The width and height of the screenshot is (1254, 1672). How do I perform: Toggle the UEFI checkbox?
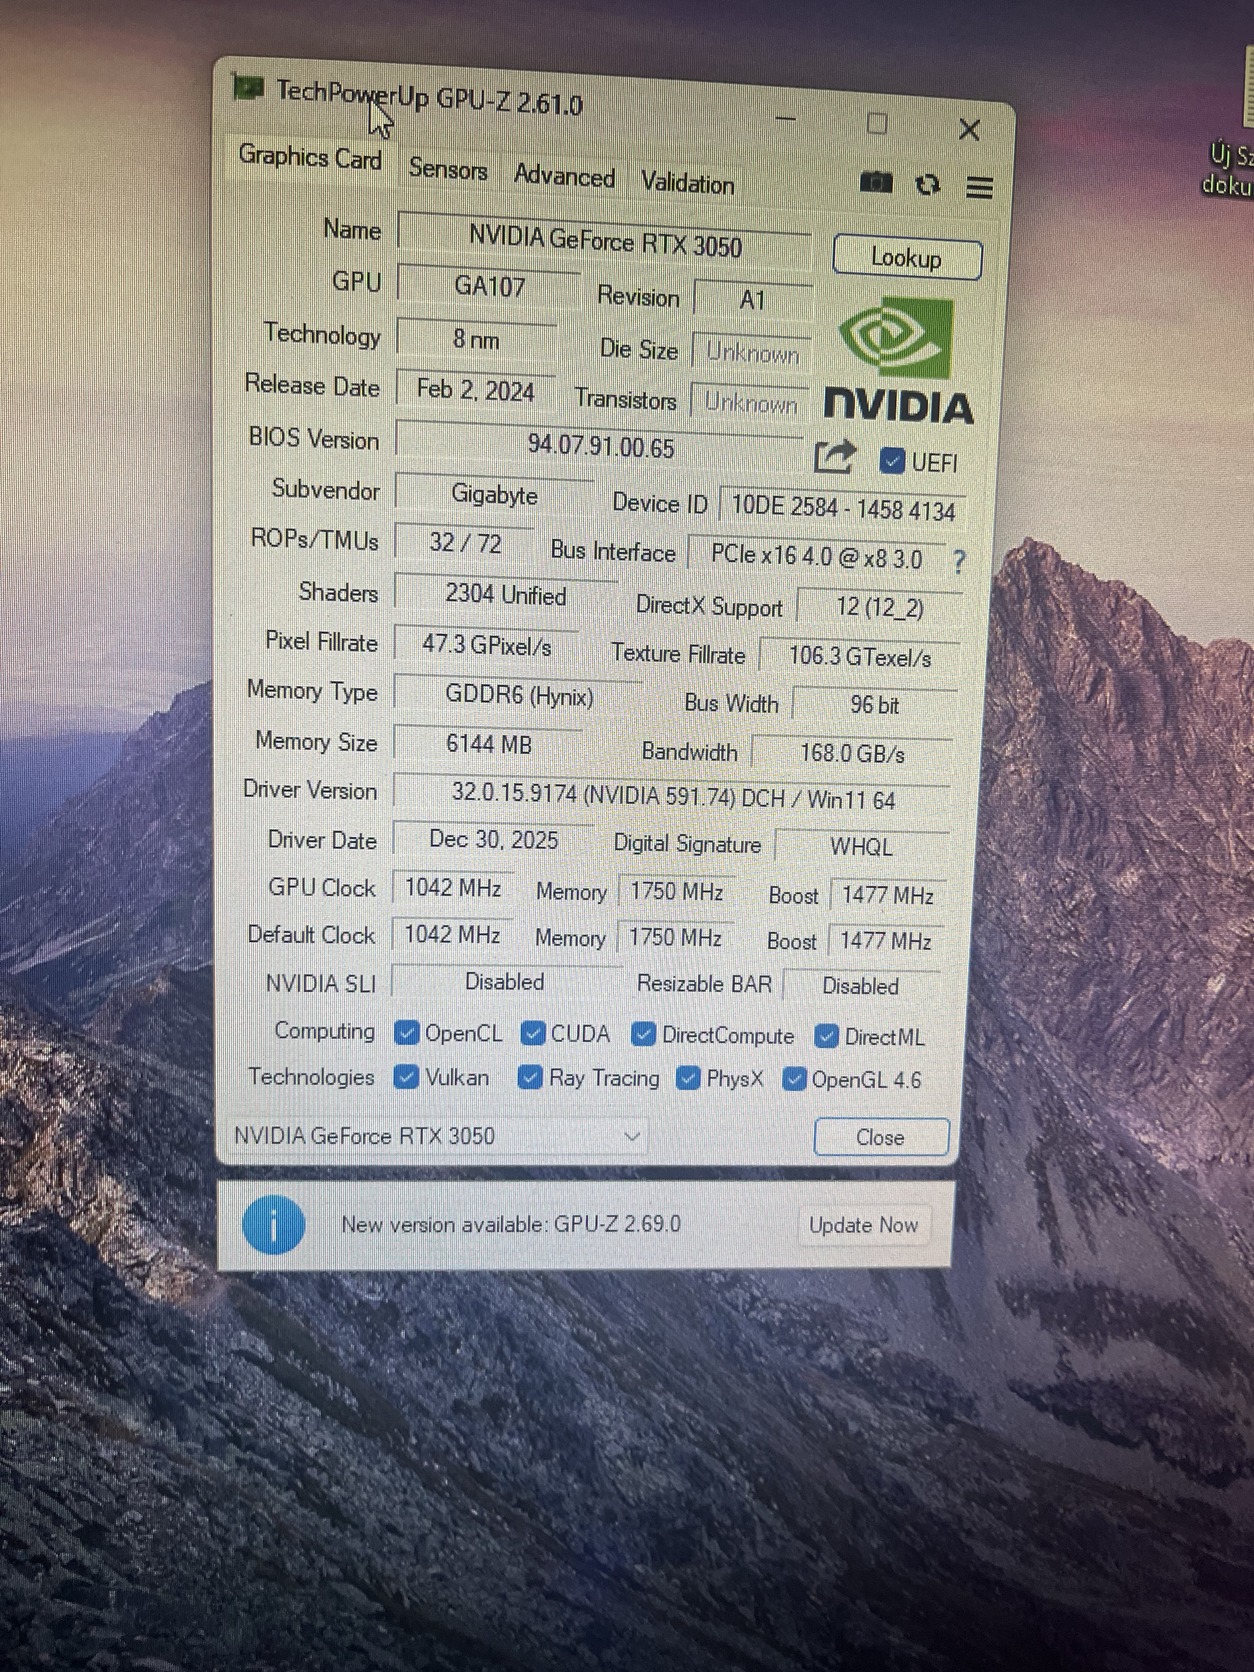coord(892,461)
